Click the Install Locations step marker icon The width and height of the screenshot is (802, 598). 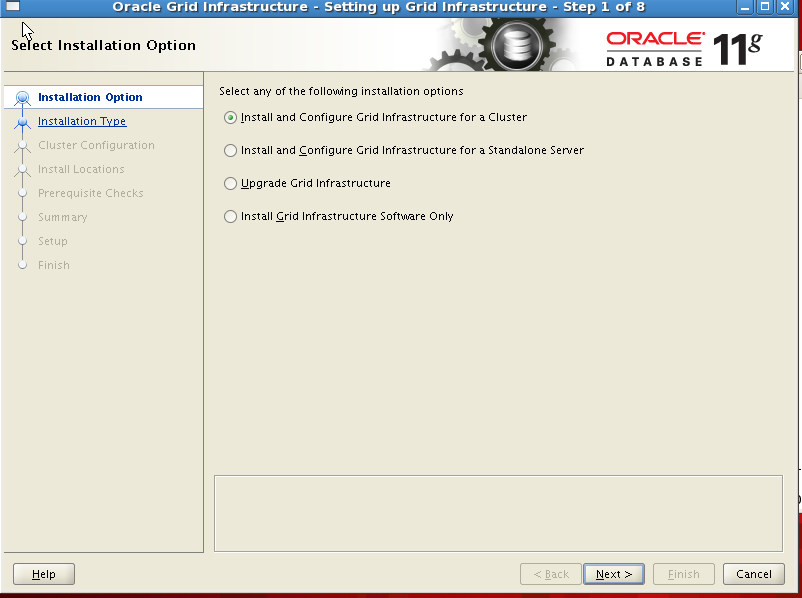pyautogui.click(x=22, y=170)
